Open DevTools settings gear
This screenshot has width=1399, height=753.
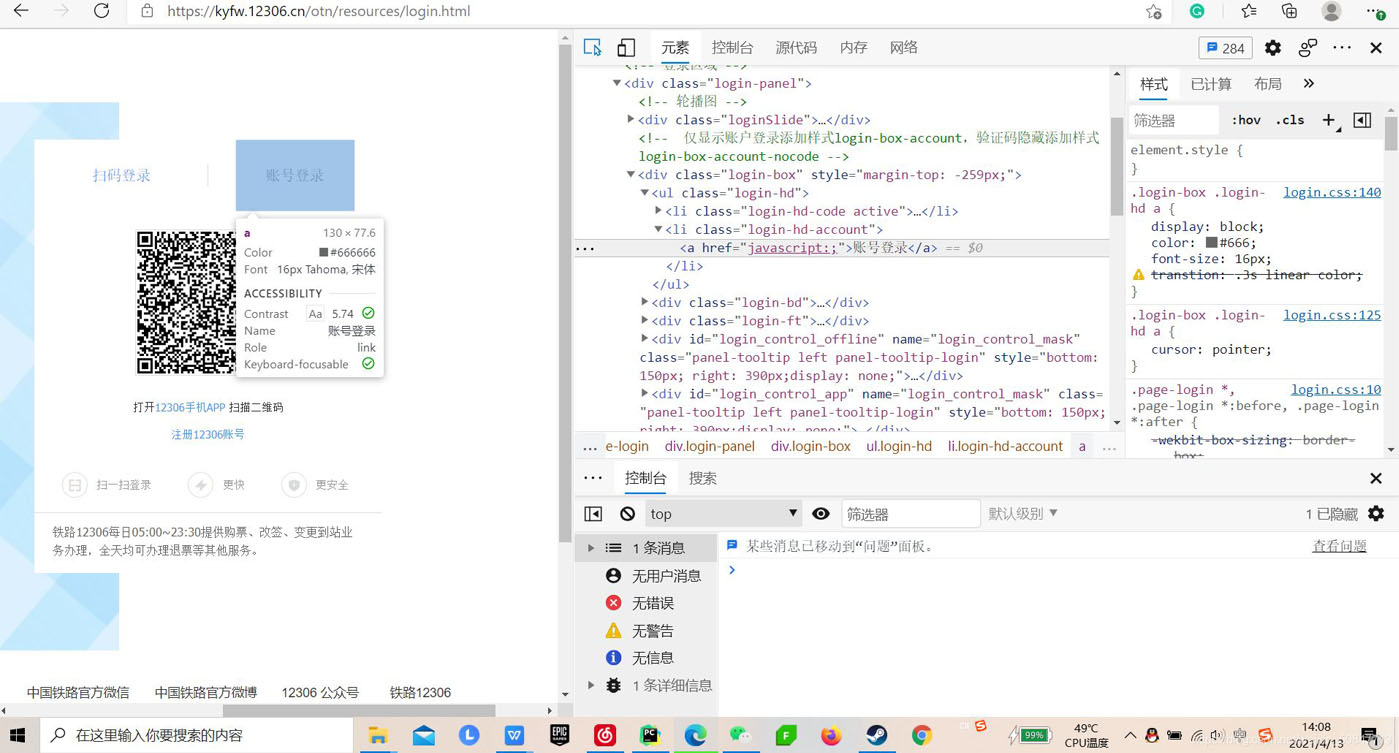[1272, 47]
